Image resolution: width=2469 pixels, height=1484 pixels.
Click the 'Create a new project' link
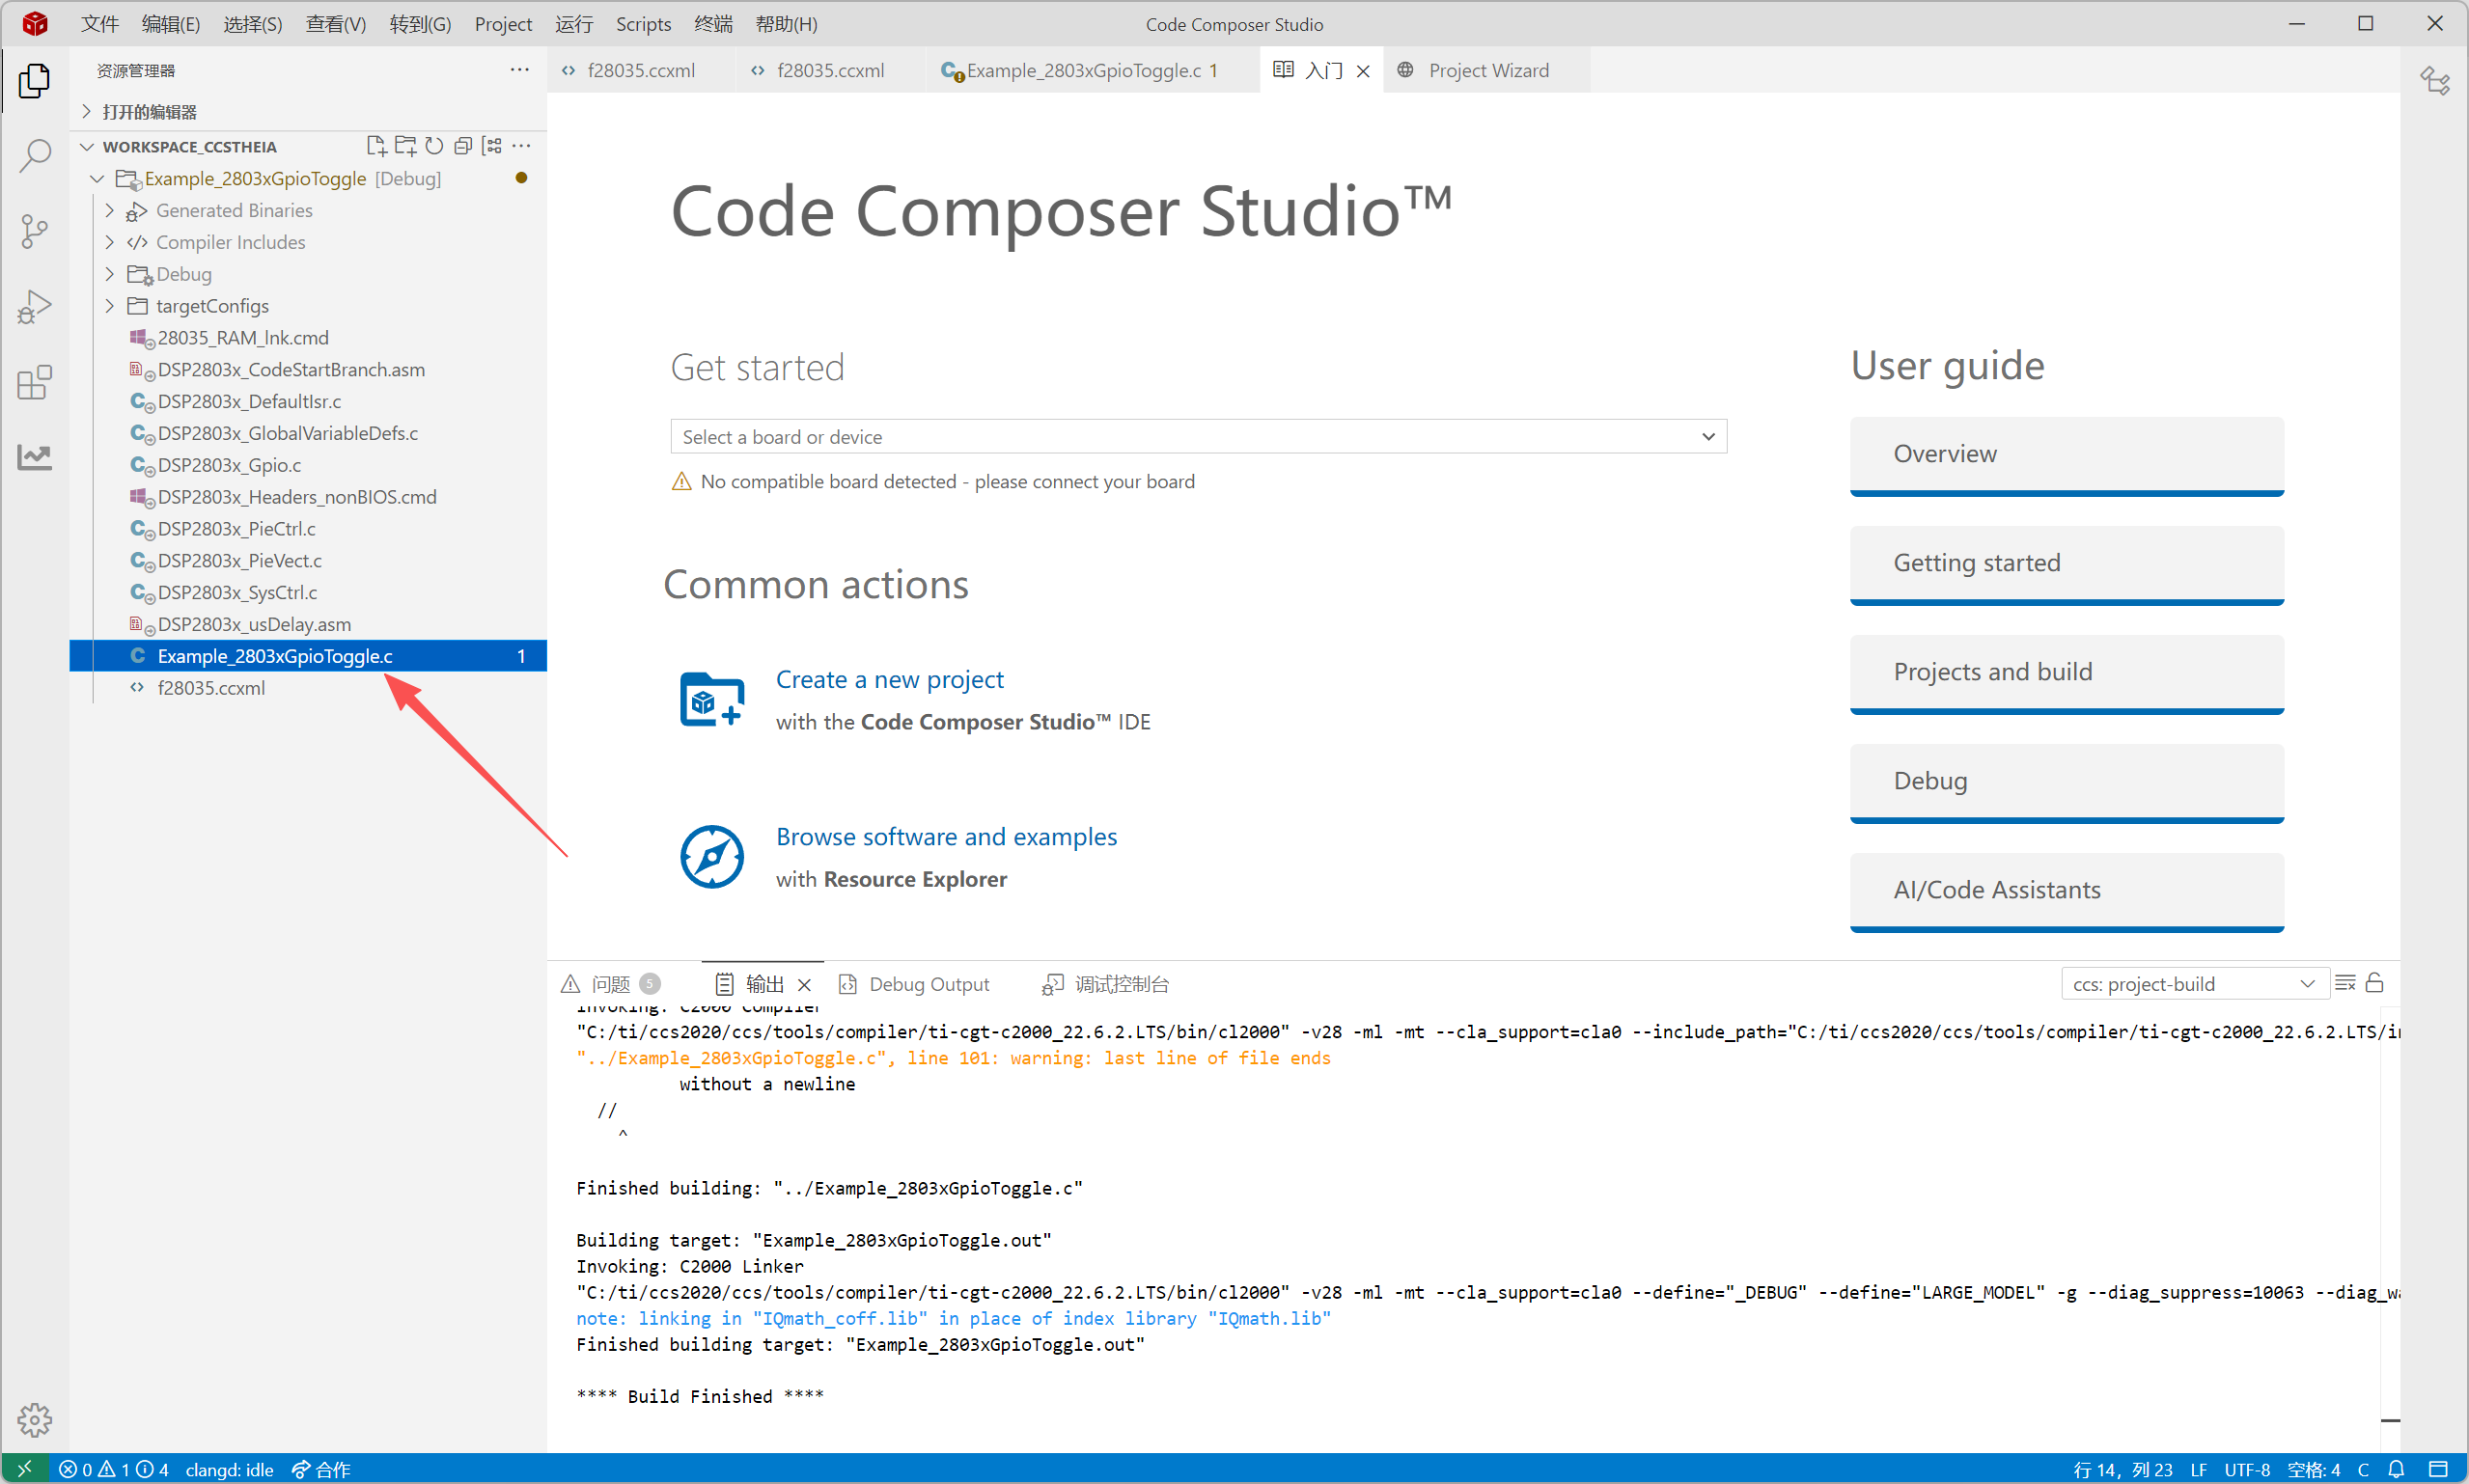pos(889,679)
